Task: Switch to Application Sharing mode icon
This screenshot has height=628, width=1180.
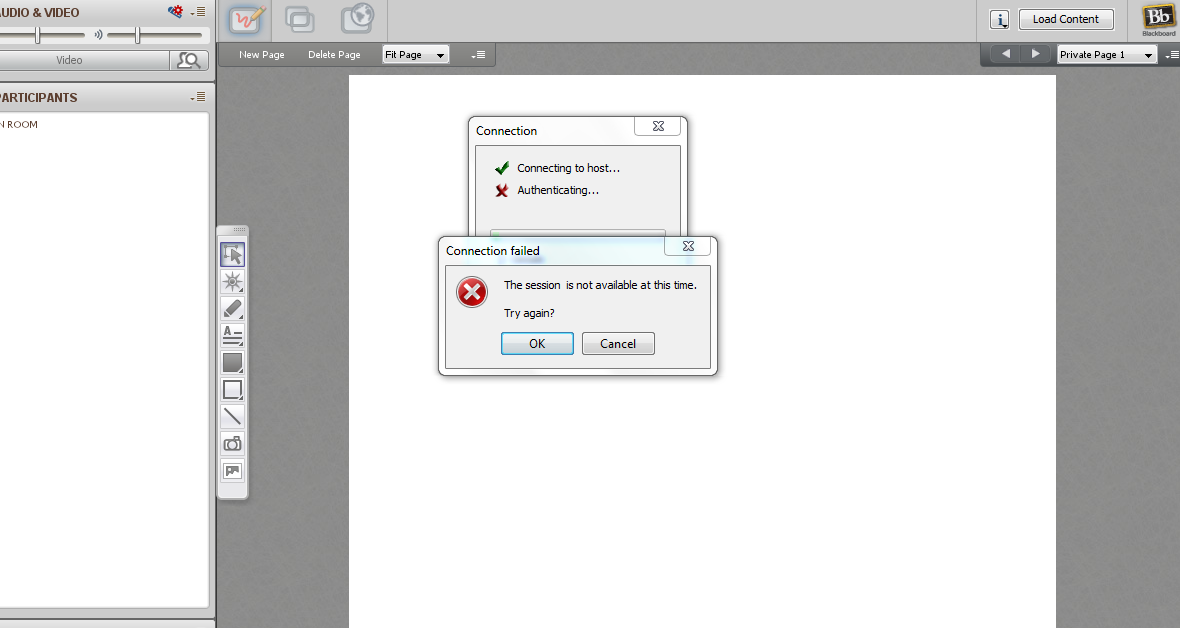Action: [x=300, y=20]
